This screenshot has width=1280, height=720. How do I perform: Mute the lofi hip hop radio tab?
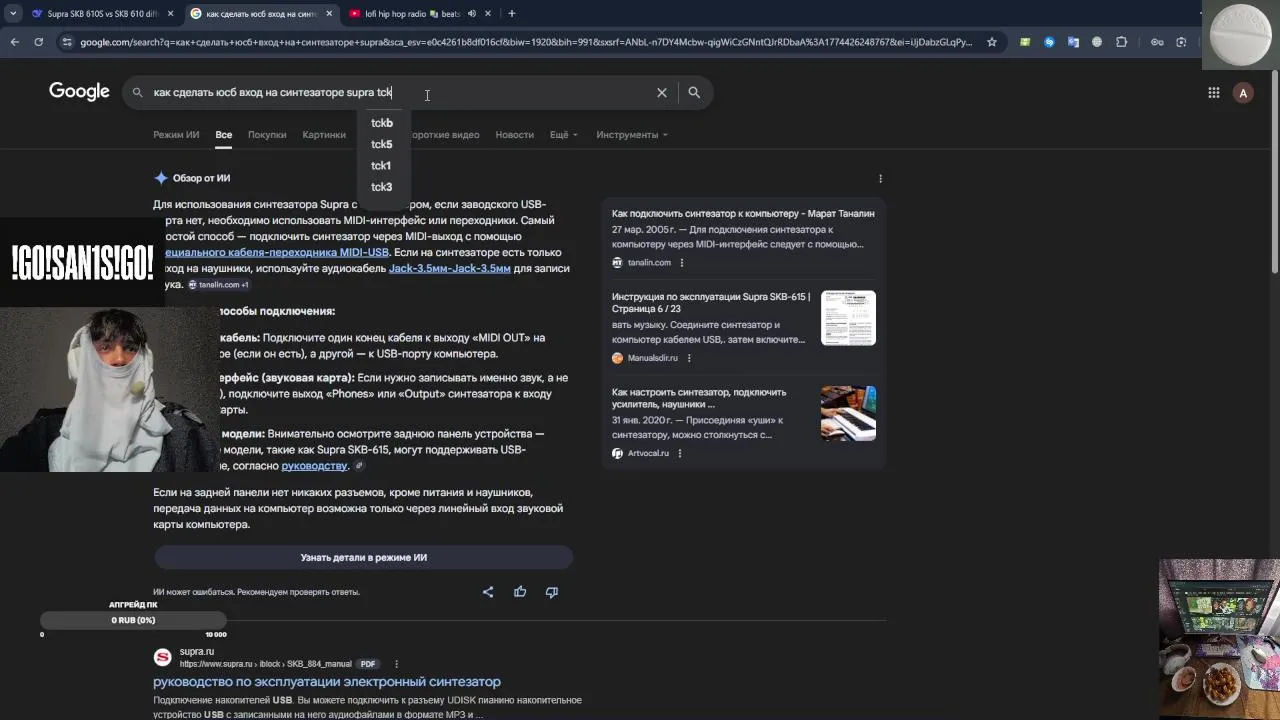(x=471, y=14)
